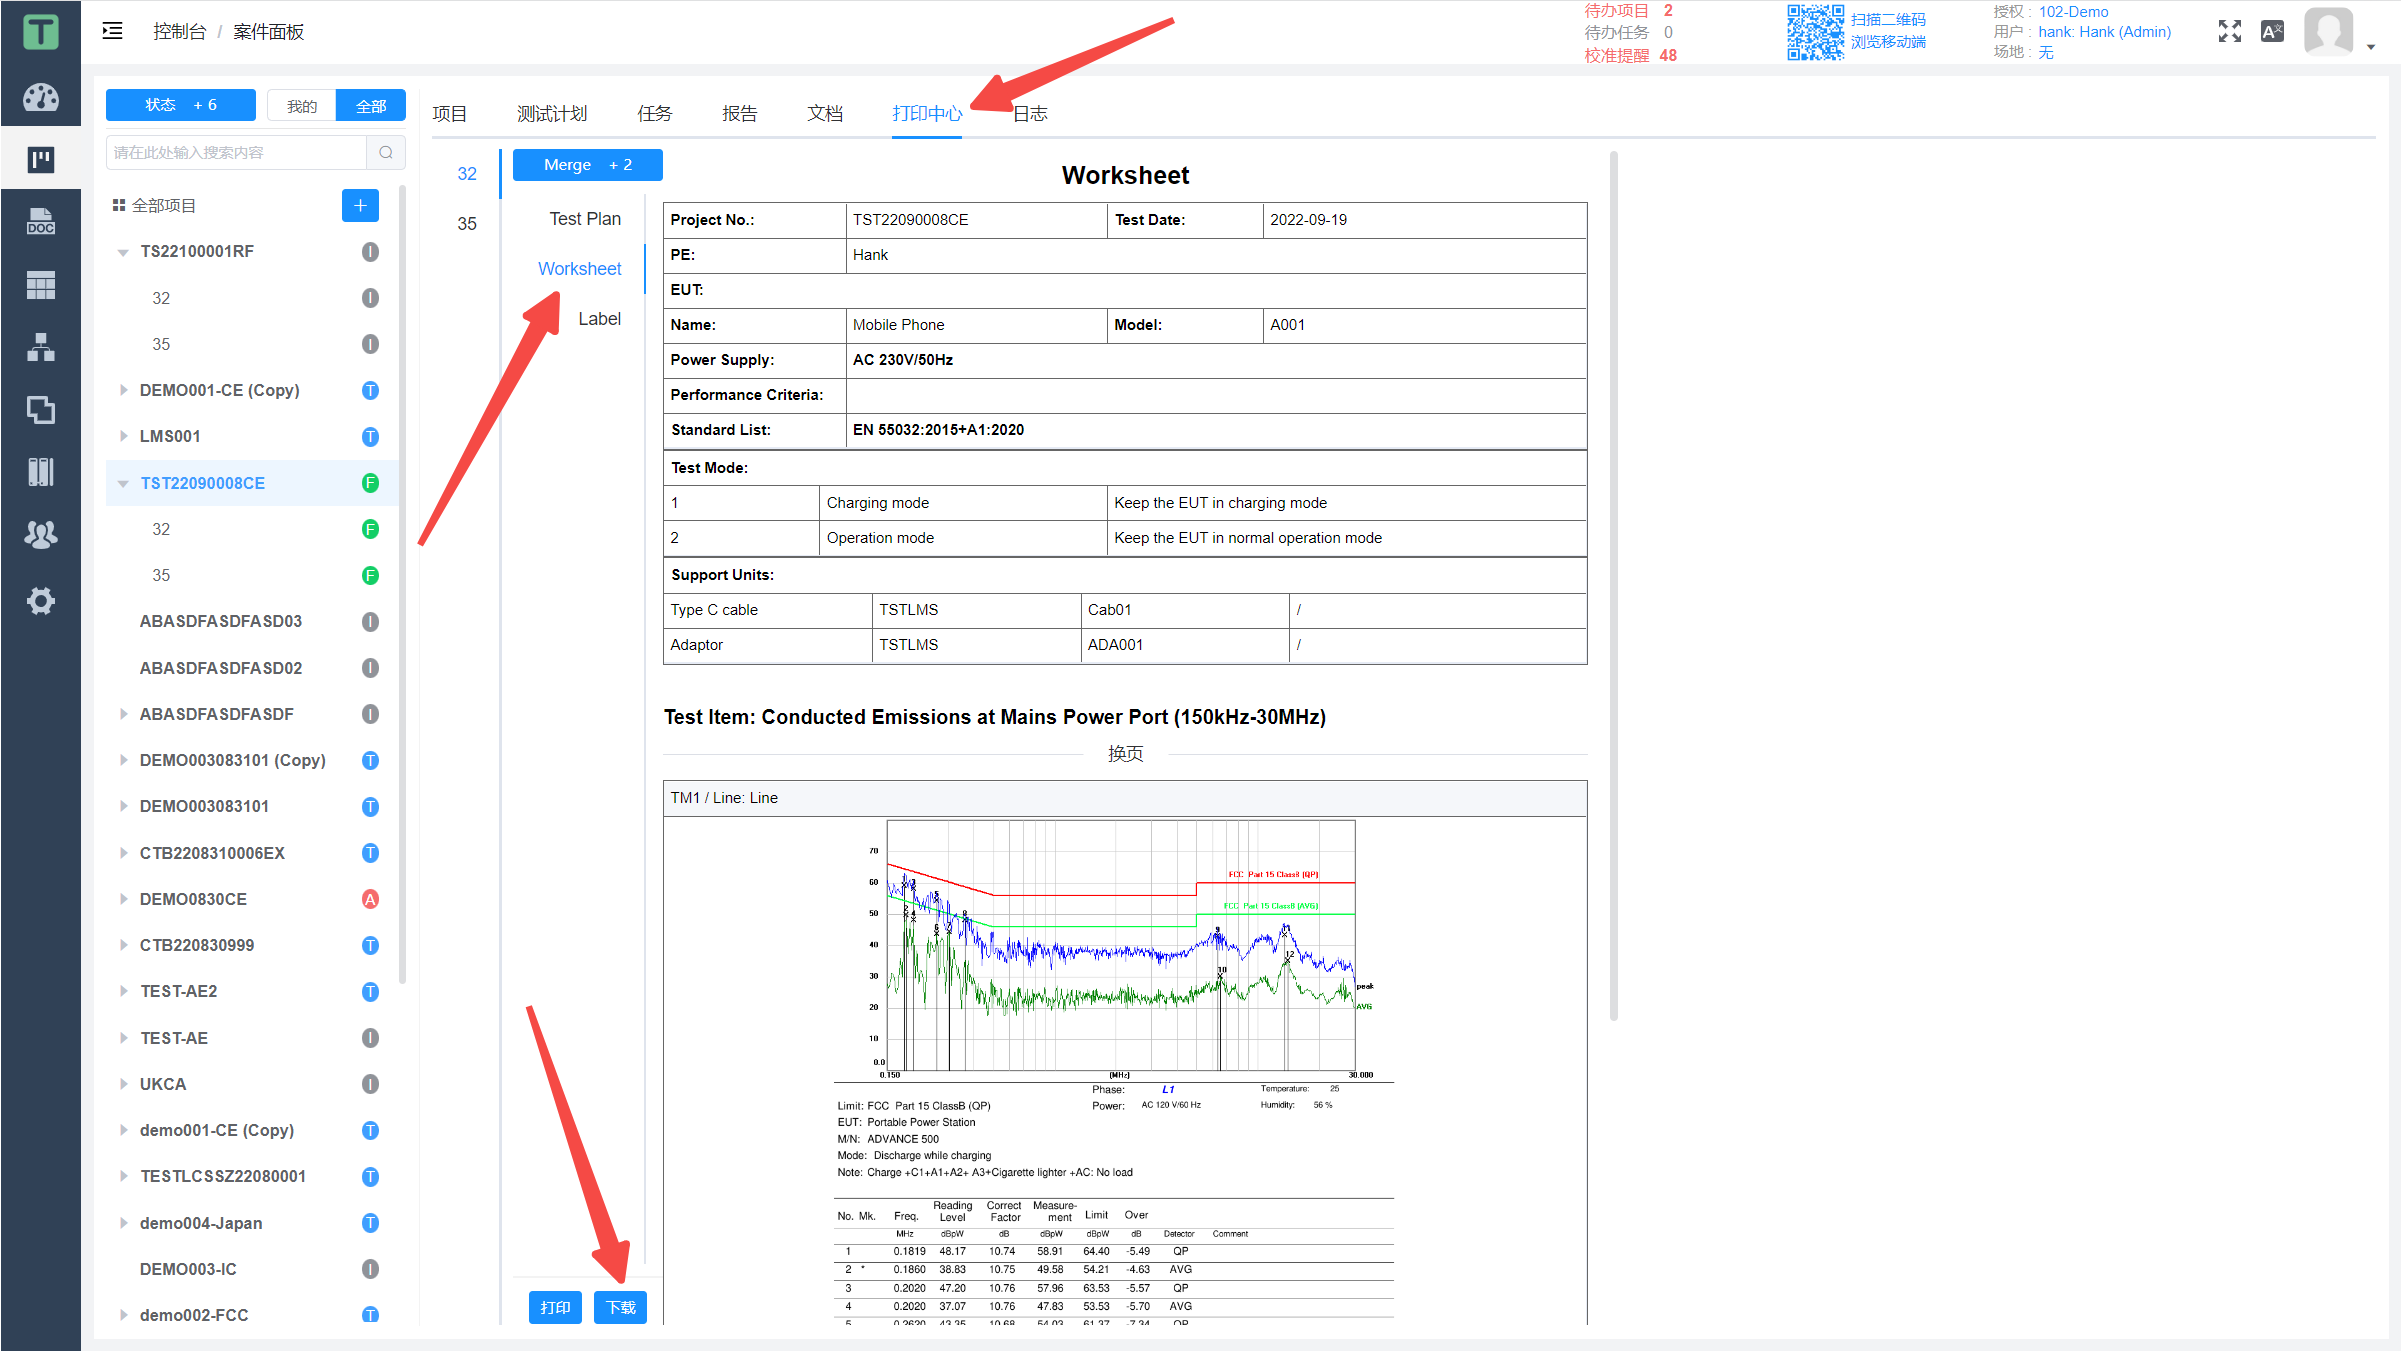Image resolution: width=2401 pixels, height=1351 pixels.
Task: Open the Merge +2 dropdown
Action: pos(588,165)
